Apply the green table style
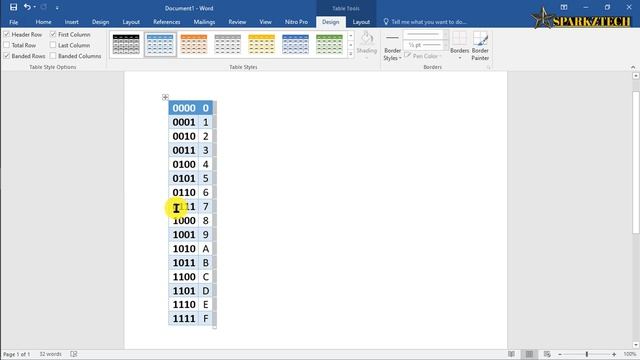Screen dimensions: 640x360 click(329, 44)
